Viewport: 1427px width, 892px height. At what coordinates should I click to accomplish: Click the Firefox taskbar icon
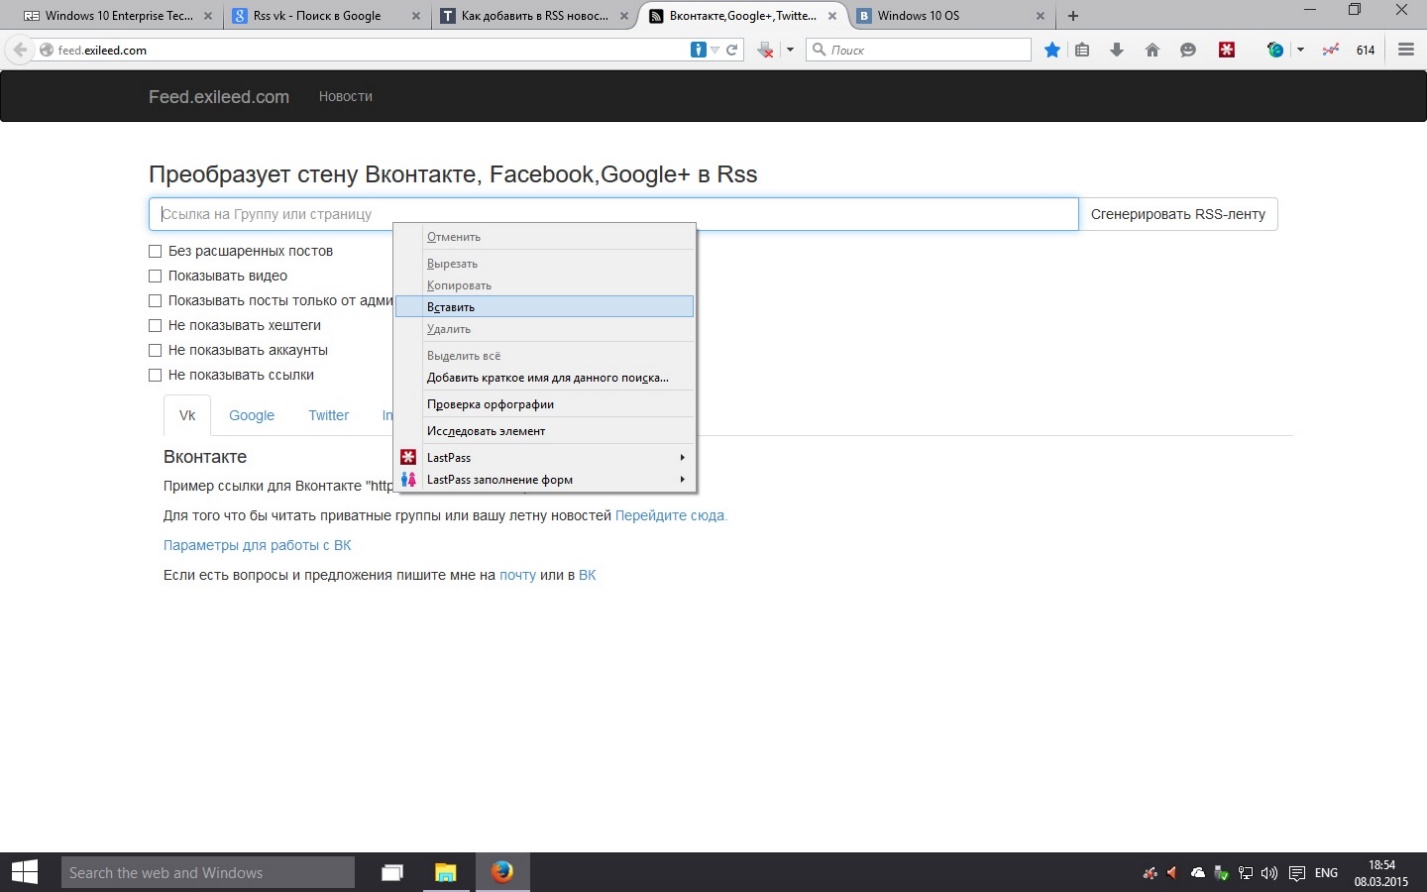coord(502,872)
